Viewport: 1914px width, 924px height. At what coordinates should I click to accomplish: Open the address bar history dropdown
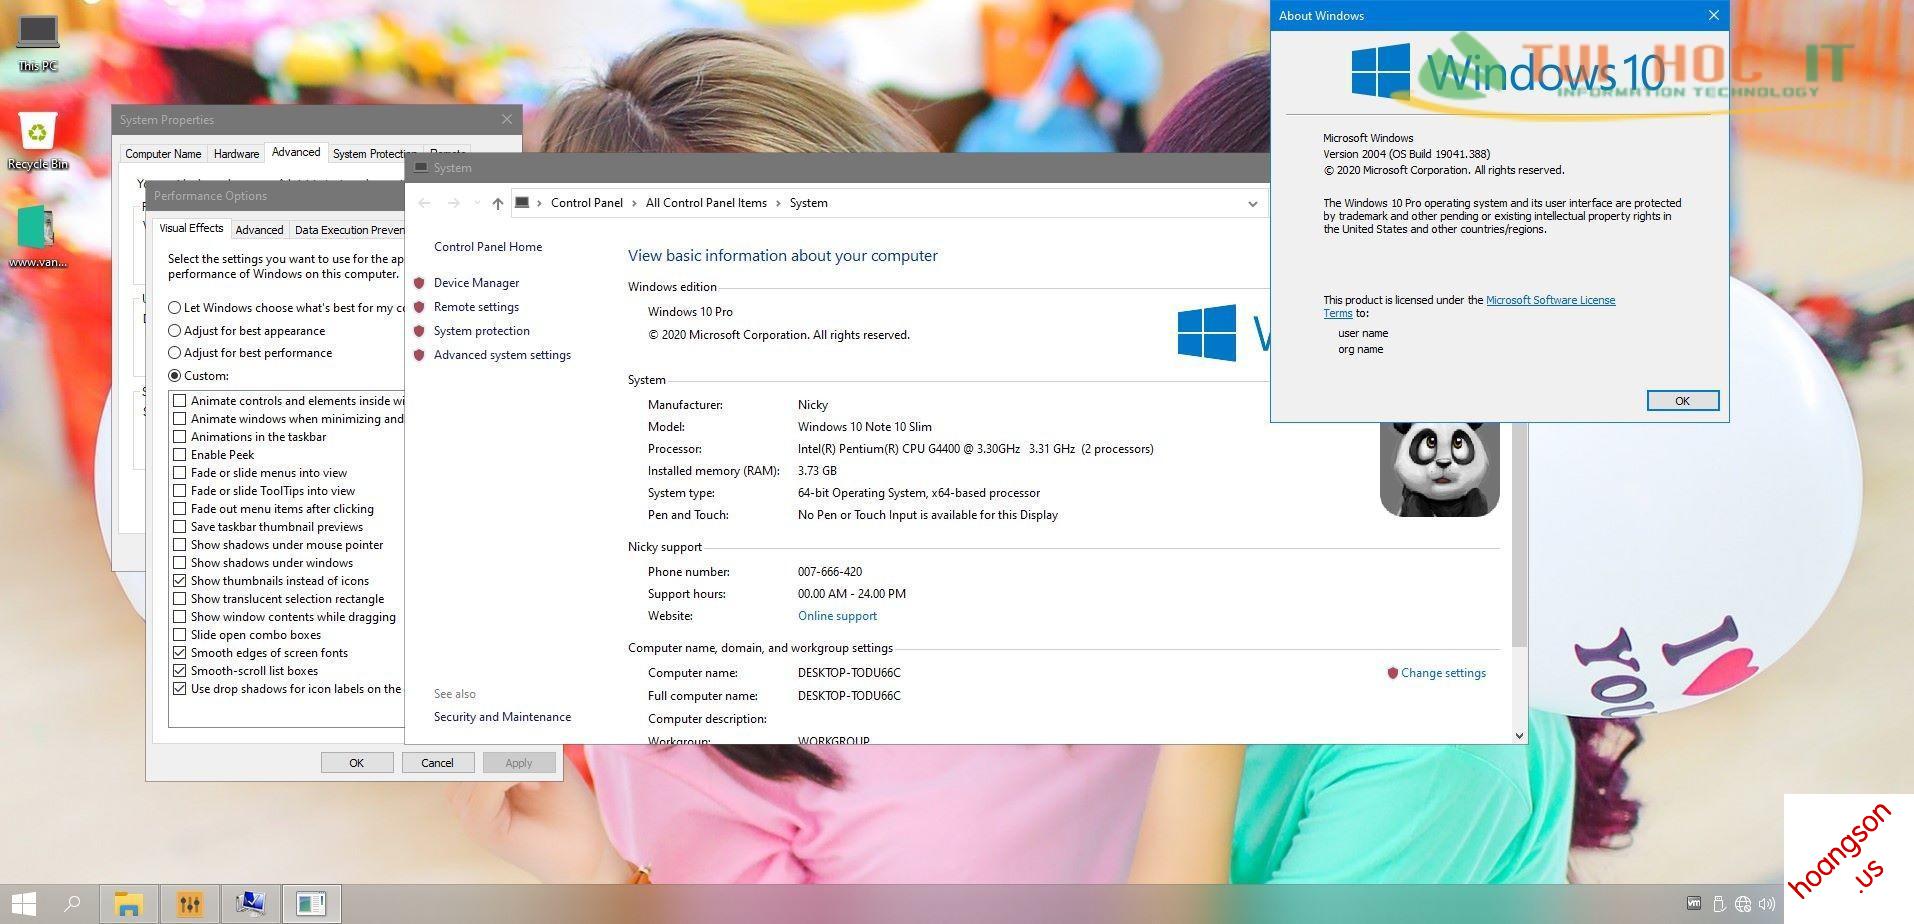[1252, 203]
